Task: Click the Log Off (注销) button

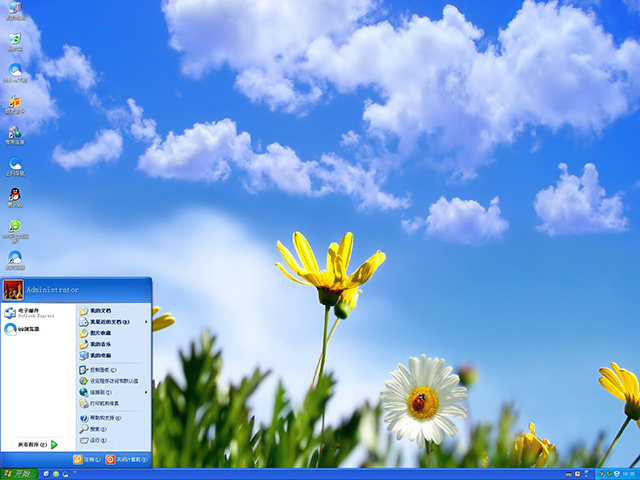Action: (x=86, y=460)
